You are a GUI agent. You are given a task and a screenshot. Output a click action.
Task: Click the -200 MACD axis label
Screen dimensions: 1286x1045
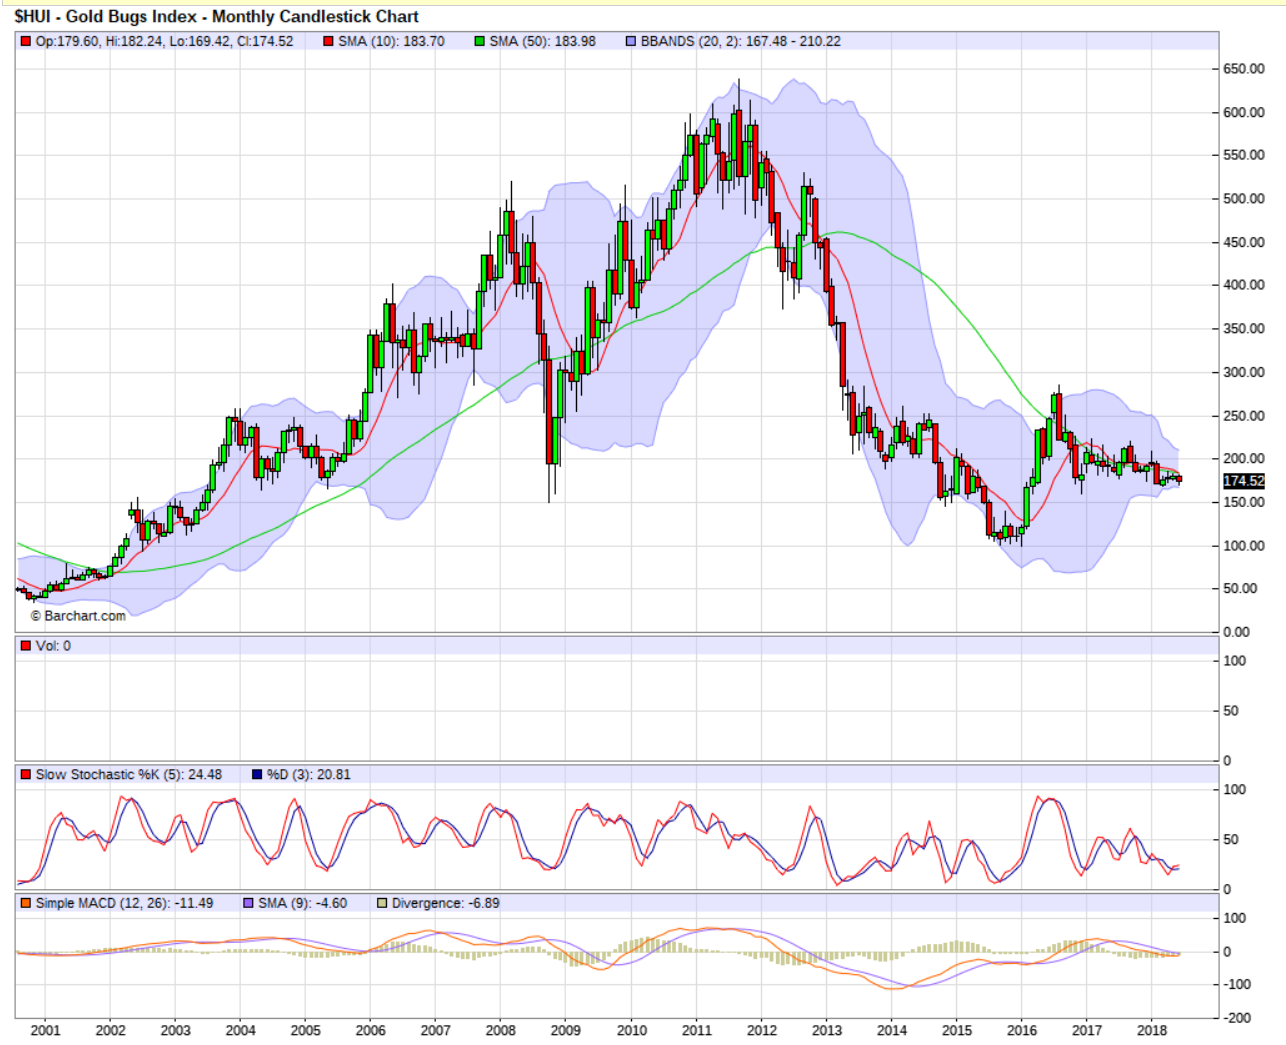pyautogui.click(x=1237, y=1018)
